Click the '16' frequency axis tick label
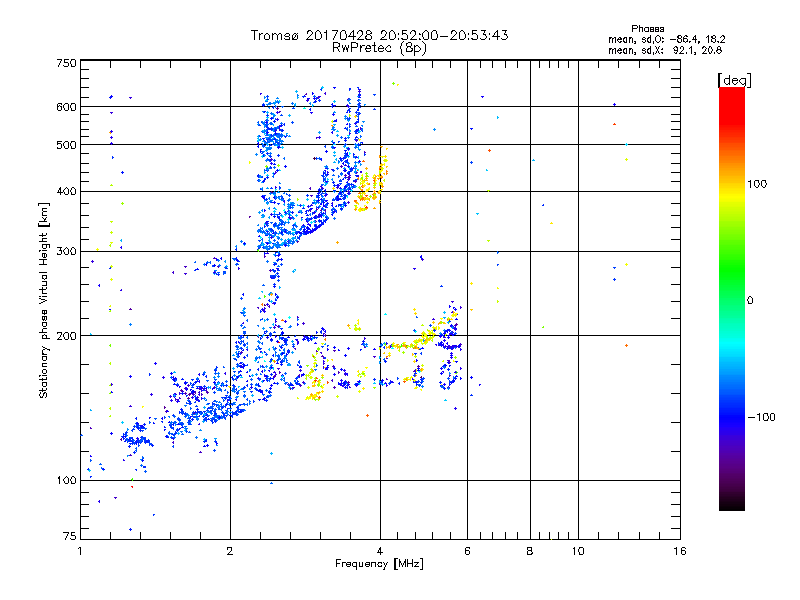 (680, 551)
